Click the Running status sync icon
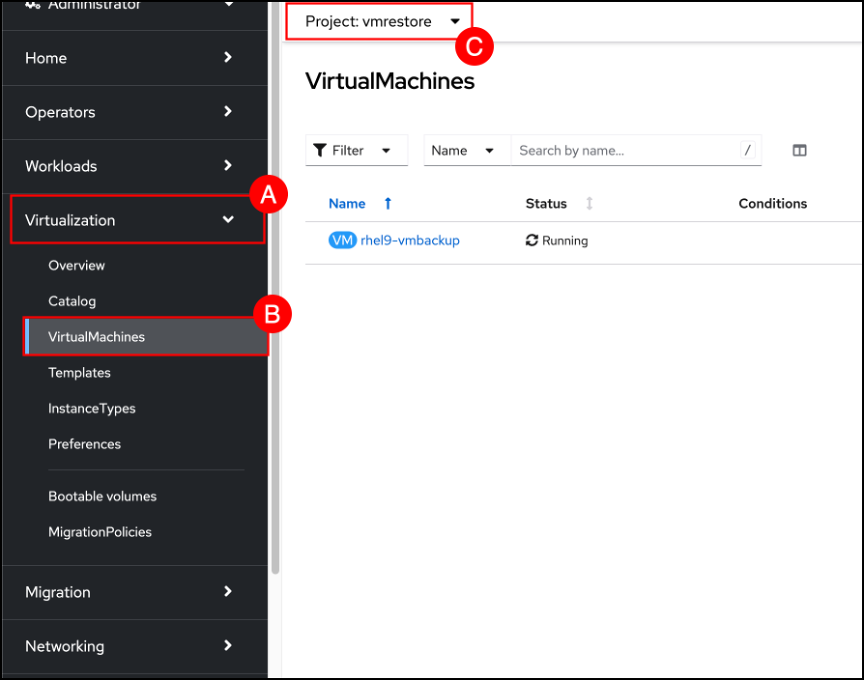 tap(532, 240)
